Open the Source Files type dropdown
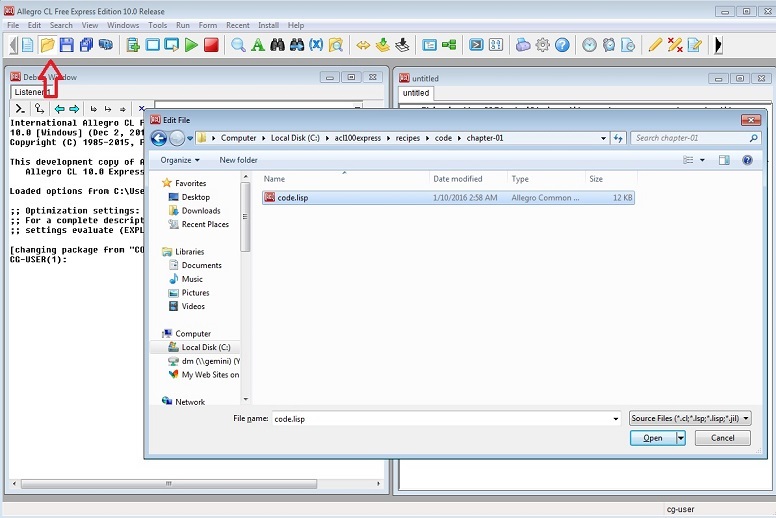776x518 pixels. (690, 419)
